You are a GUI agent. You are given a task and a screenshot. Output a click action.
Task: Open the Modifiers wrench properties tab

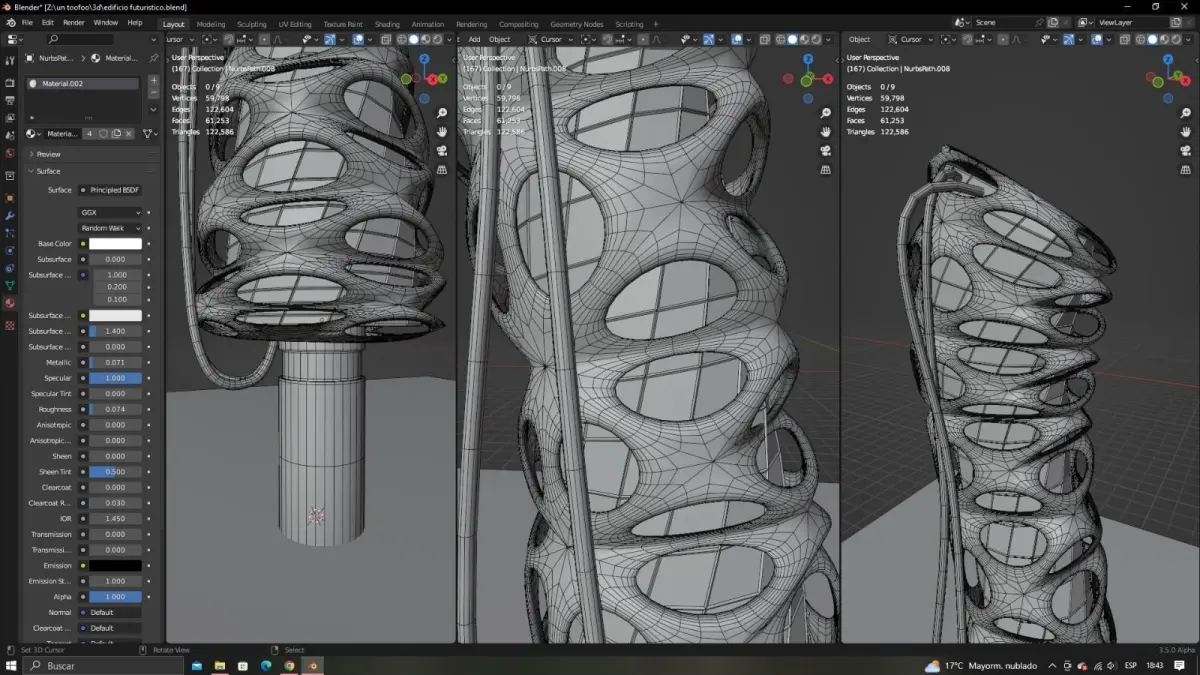click(x=10, y=216)
